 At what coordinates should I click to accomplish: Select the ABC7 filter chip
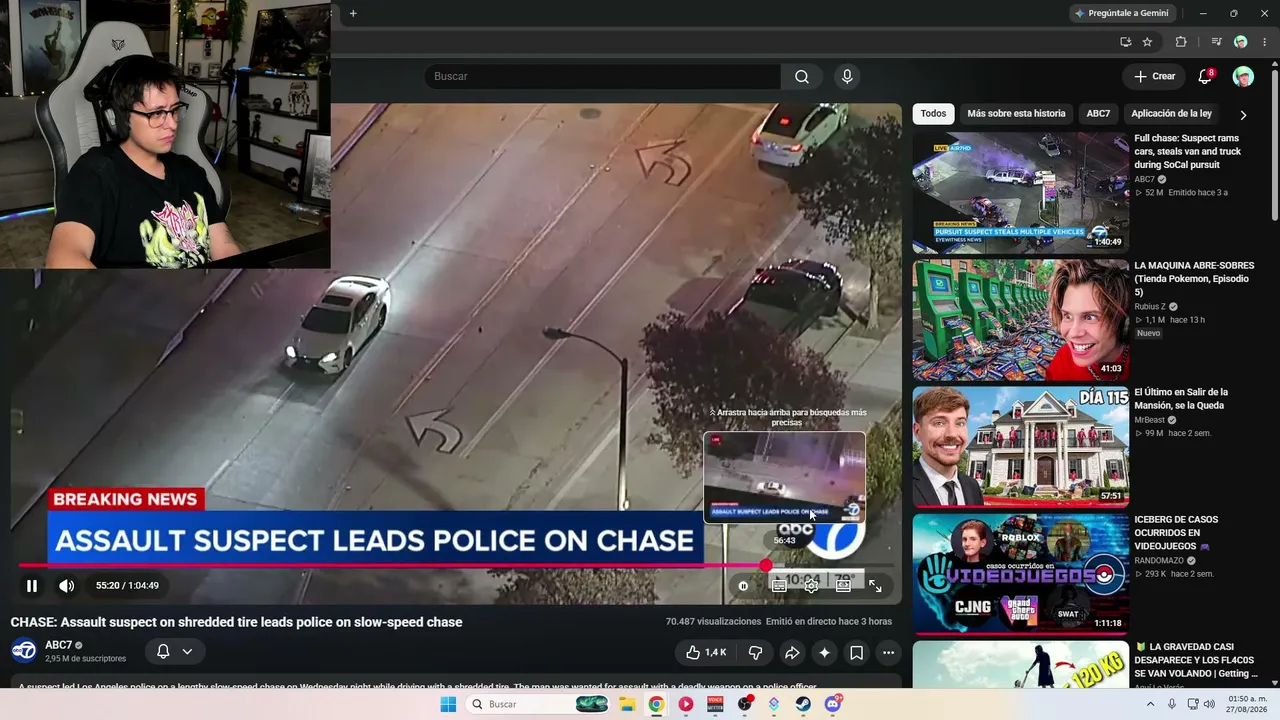coord(1098,114)
